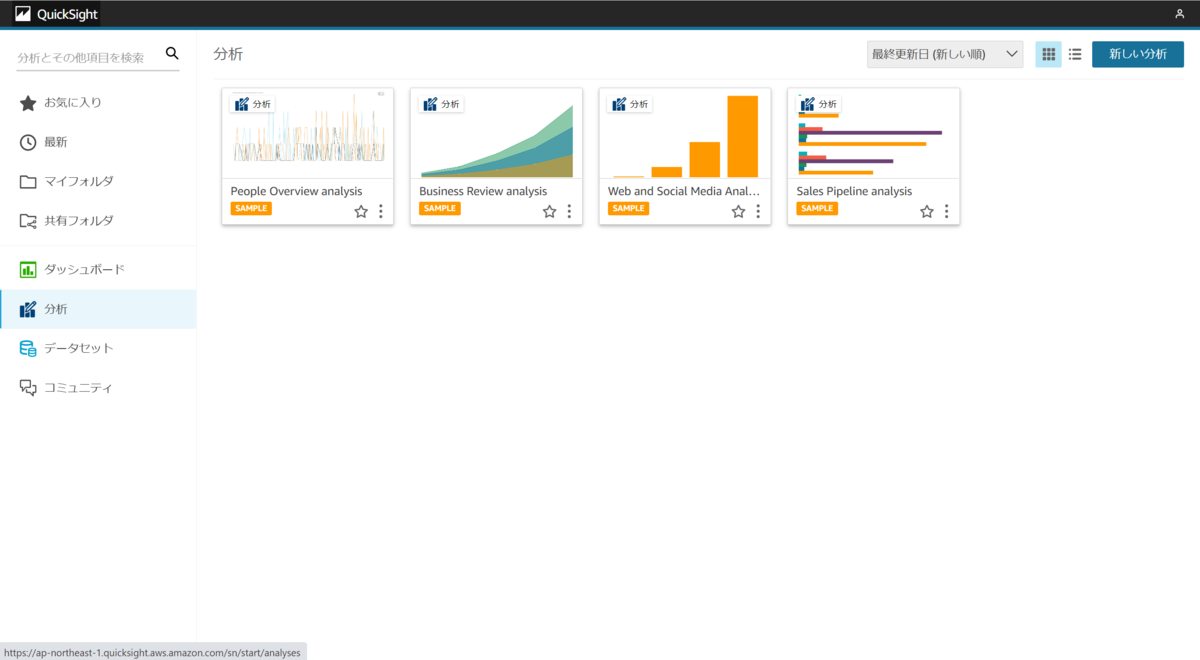Image resolution: width=1200 pixels, height=660 pixels.
Task: Click the clock icon next to 最新
Action: [x=28, y=141]
